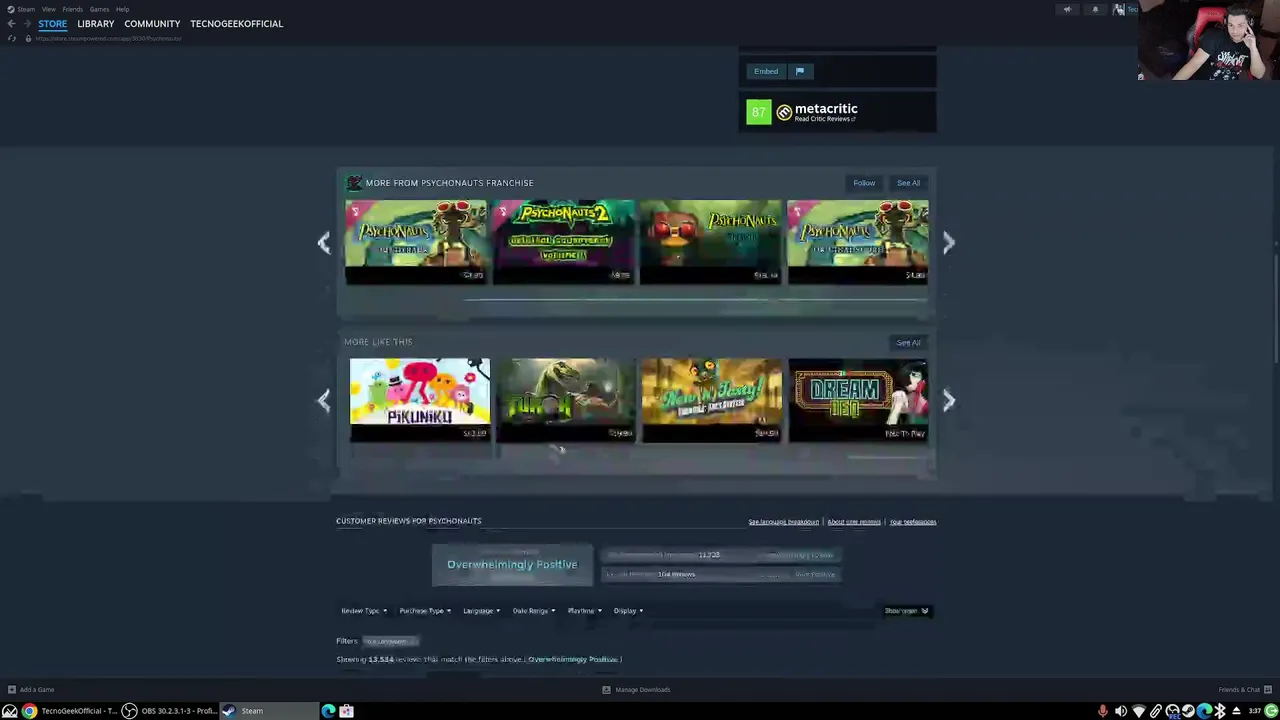This screenshot has height=720, width=1280.
Task: Expand the Show graph toggle
Action: pyautogui.click(x=906, y=611)
